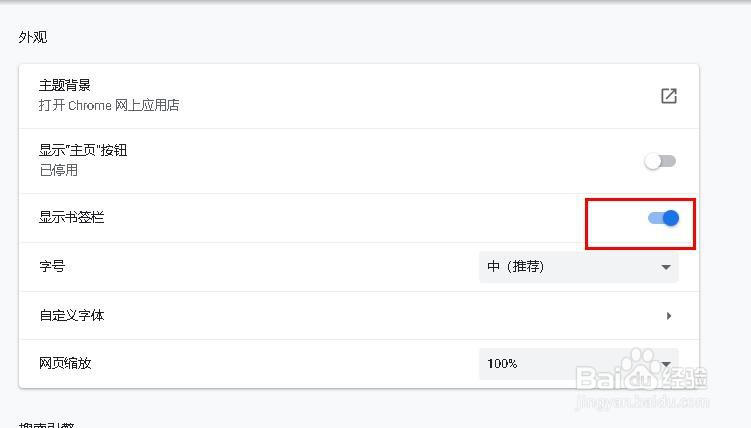Click the 显示书签栏 label text
The height and width of the screenshot is (428, 751).
click(71, 217)
